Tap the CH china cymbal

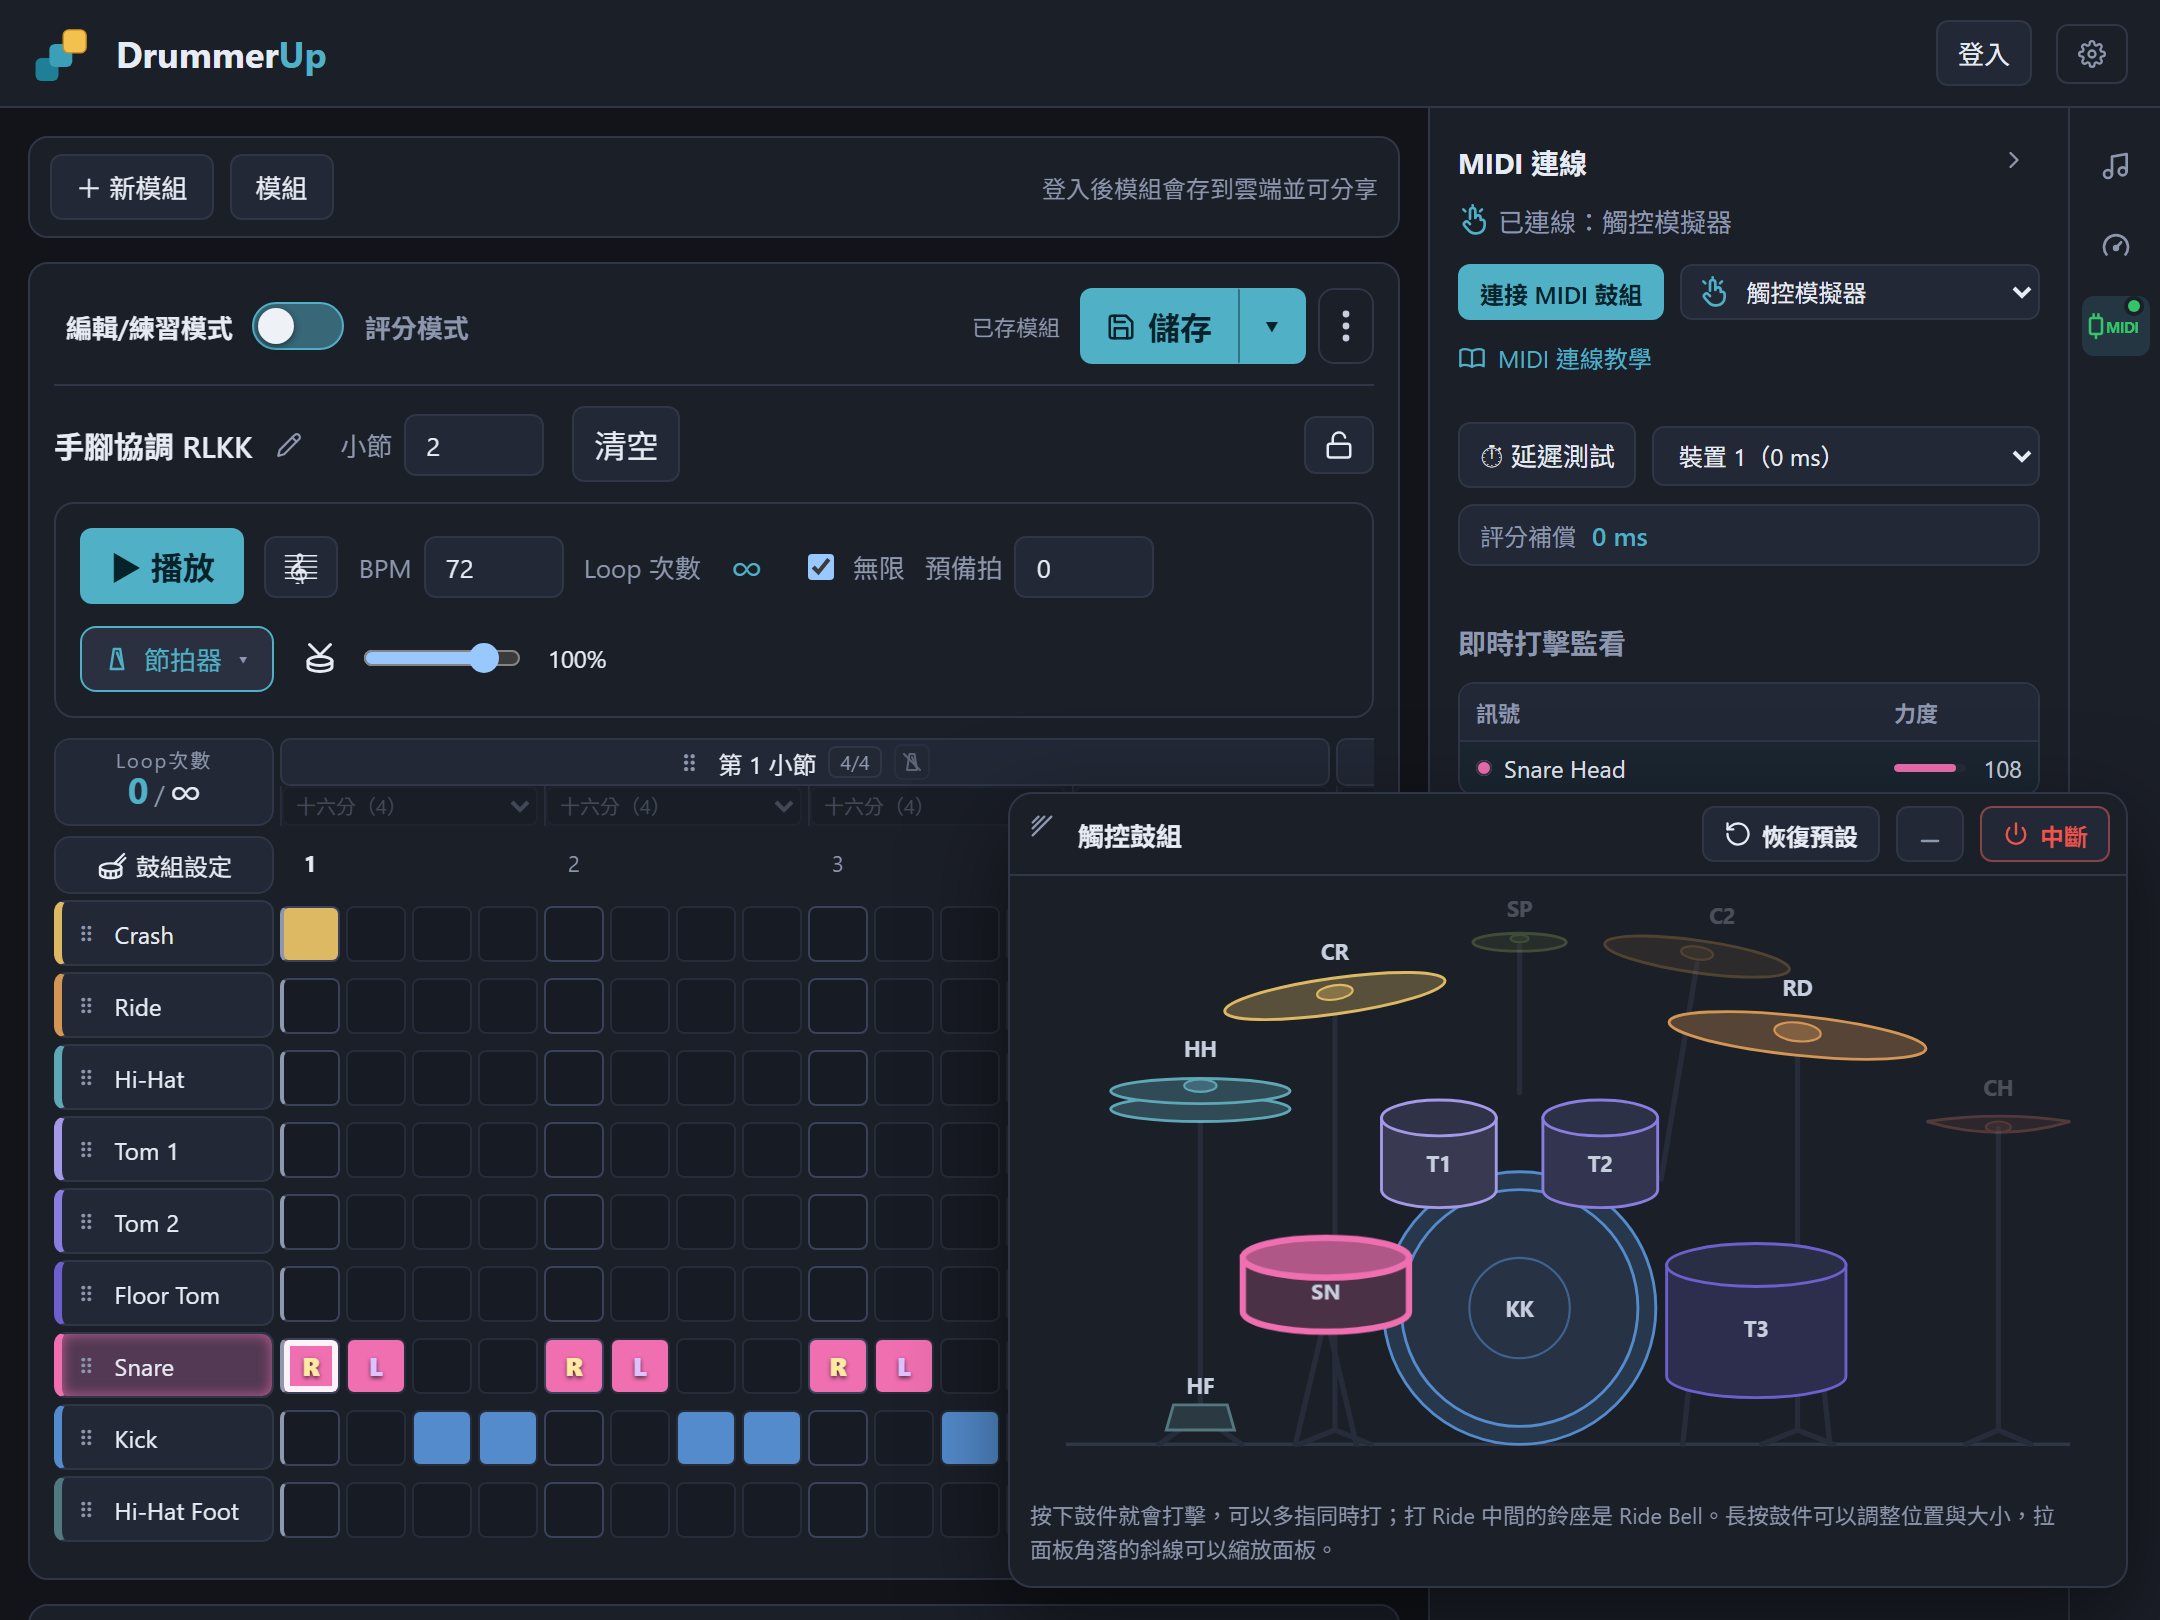(x=1997, y=1125)
